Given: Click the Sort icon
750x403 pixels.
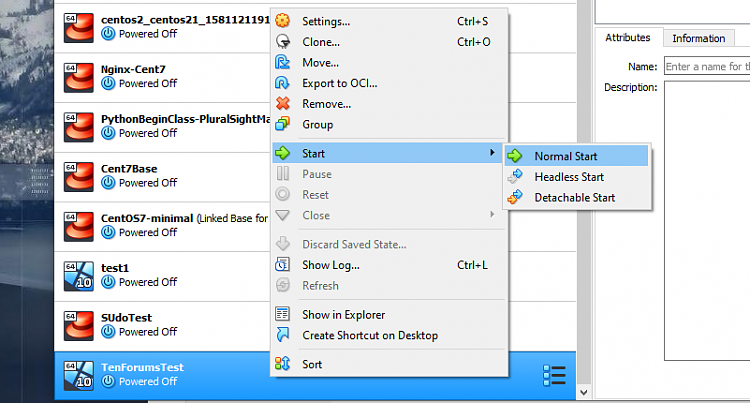Looking at the screenshot, I should [282, 364].
